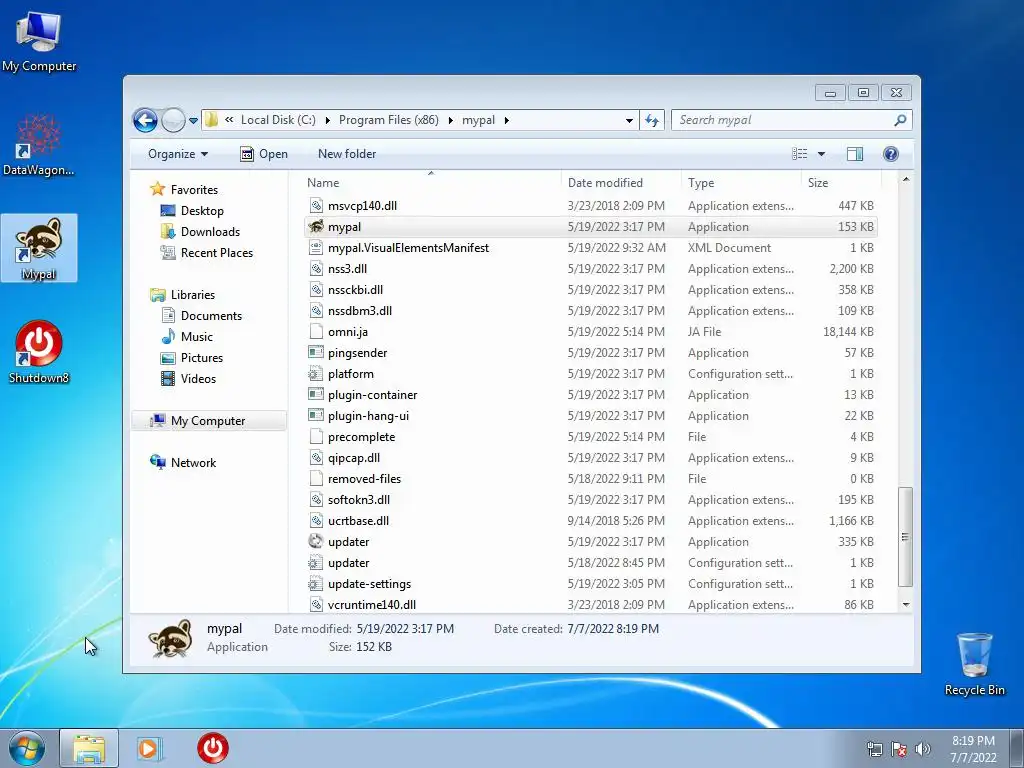Toggle the preview pane
The image size is (1024, 768).
pyautogui.click(x=854, y=154)
